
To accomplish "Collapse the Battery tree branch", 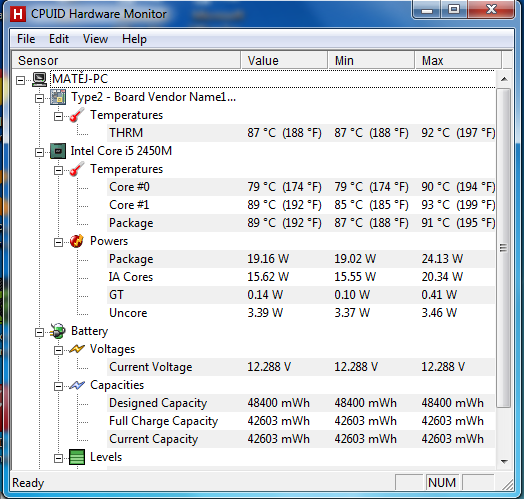I will [39, 332].
